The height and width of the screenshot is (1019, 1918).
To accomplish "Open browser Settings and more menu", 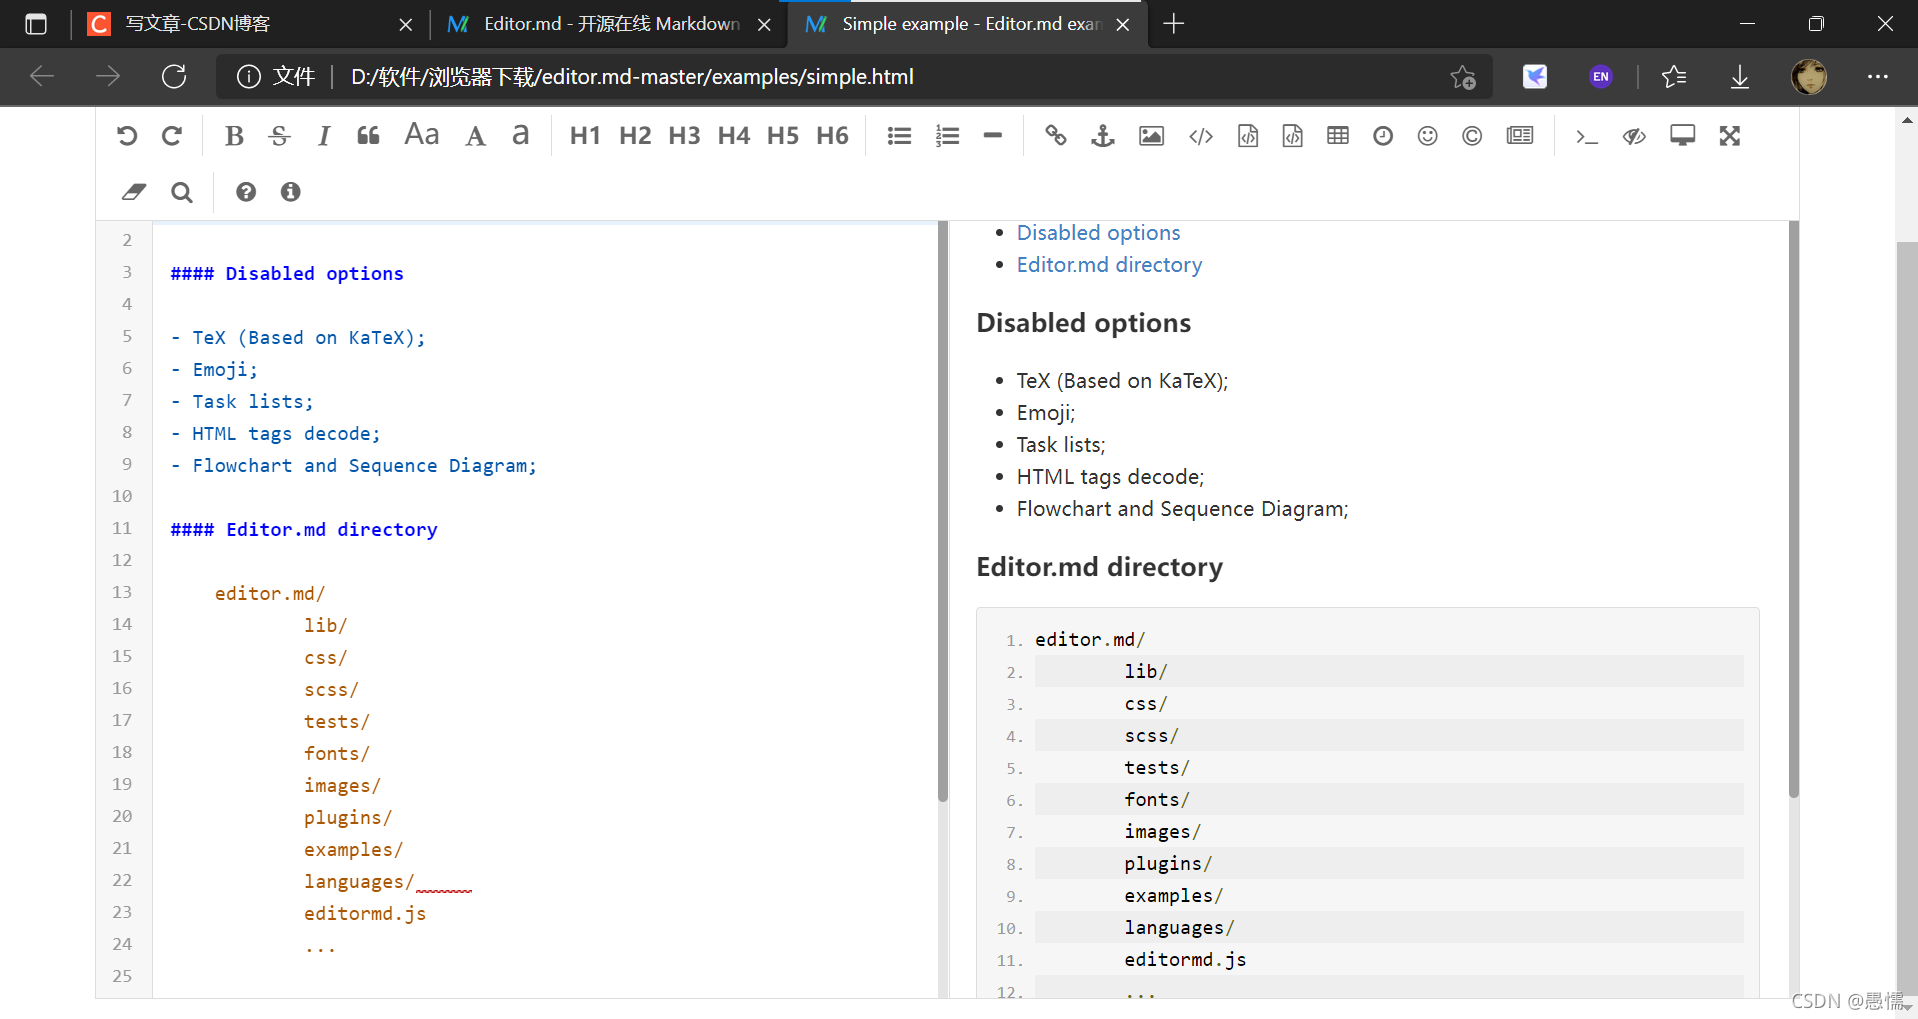I will [x=1878, y=77].
